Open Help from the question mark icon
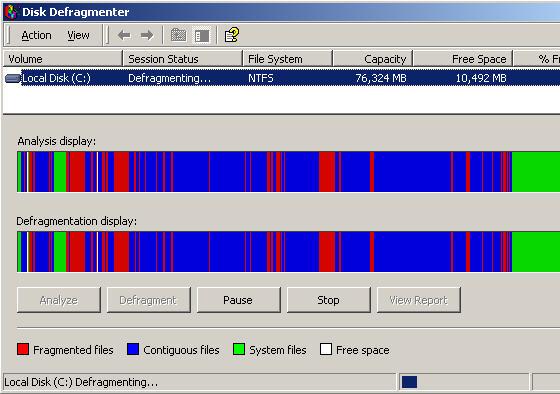This screenshot has height=394, width=560. [x=231, y=35]
